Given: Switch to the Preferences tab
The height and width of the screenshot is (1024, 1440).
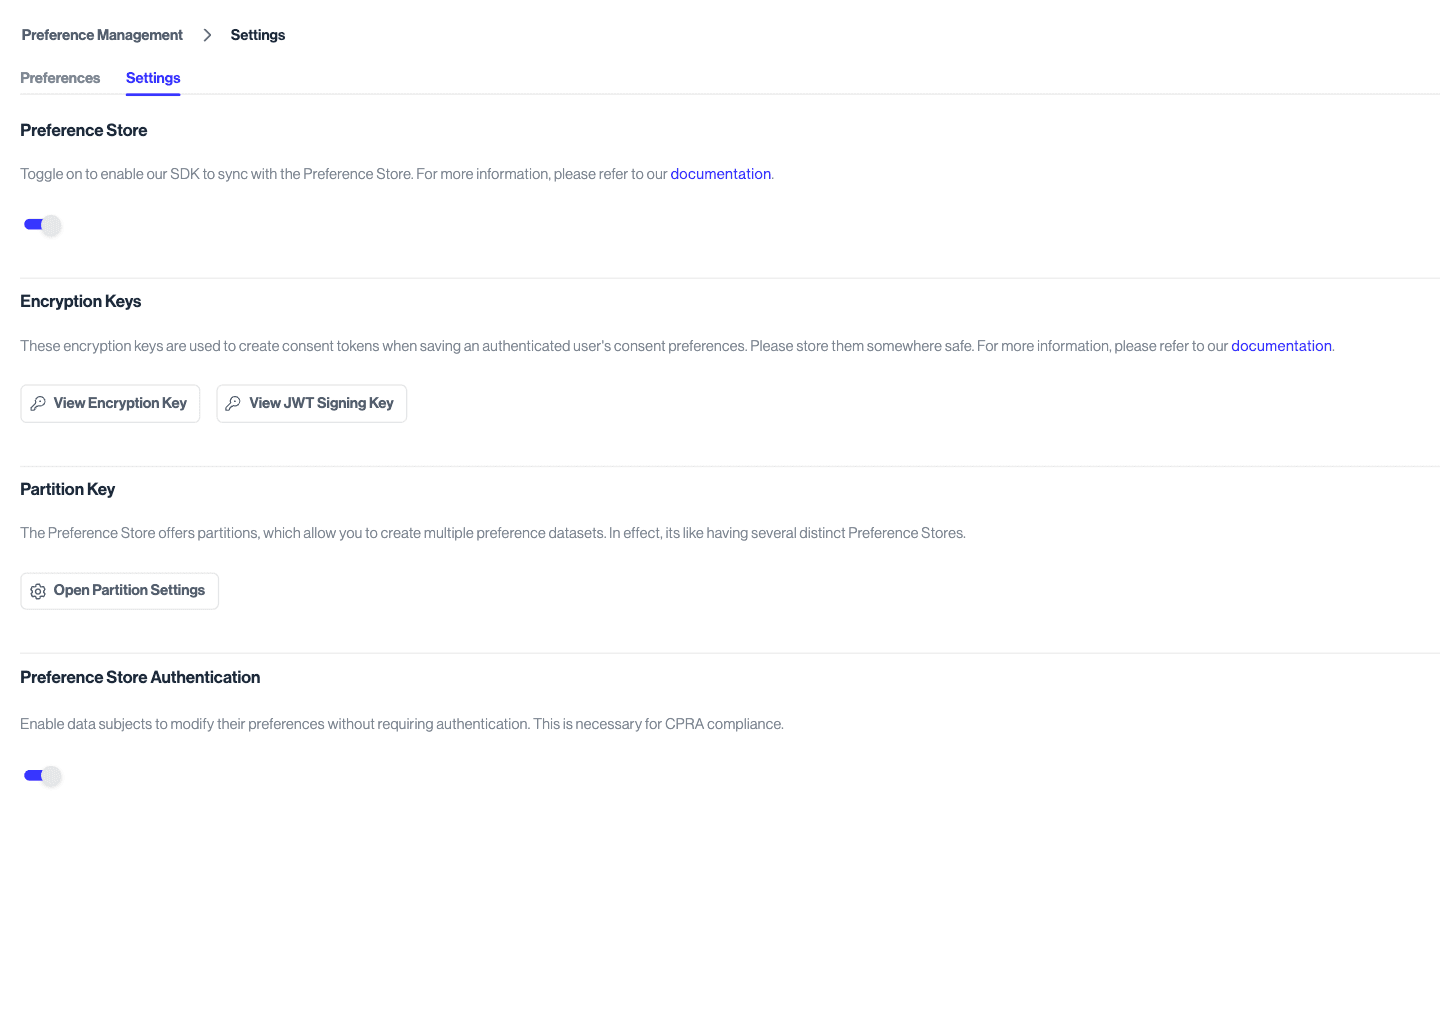Looking at the screenshot, I should pyautogui.click(x=60, y=78).
